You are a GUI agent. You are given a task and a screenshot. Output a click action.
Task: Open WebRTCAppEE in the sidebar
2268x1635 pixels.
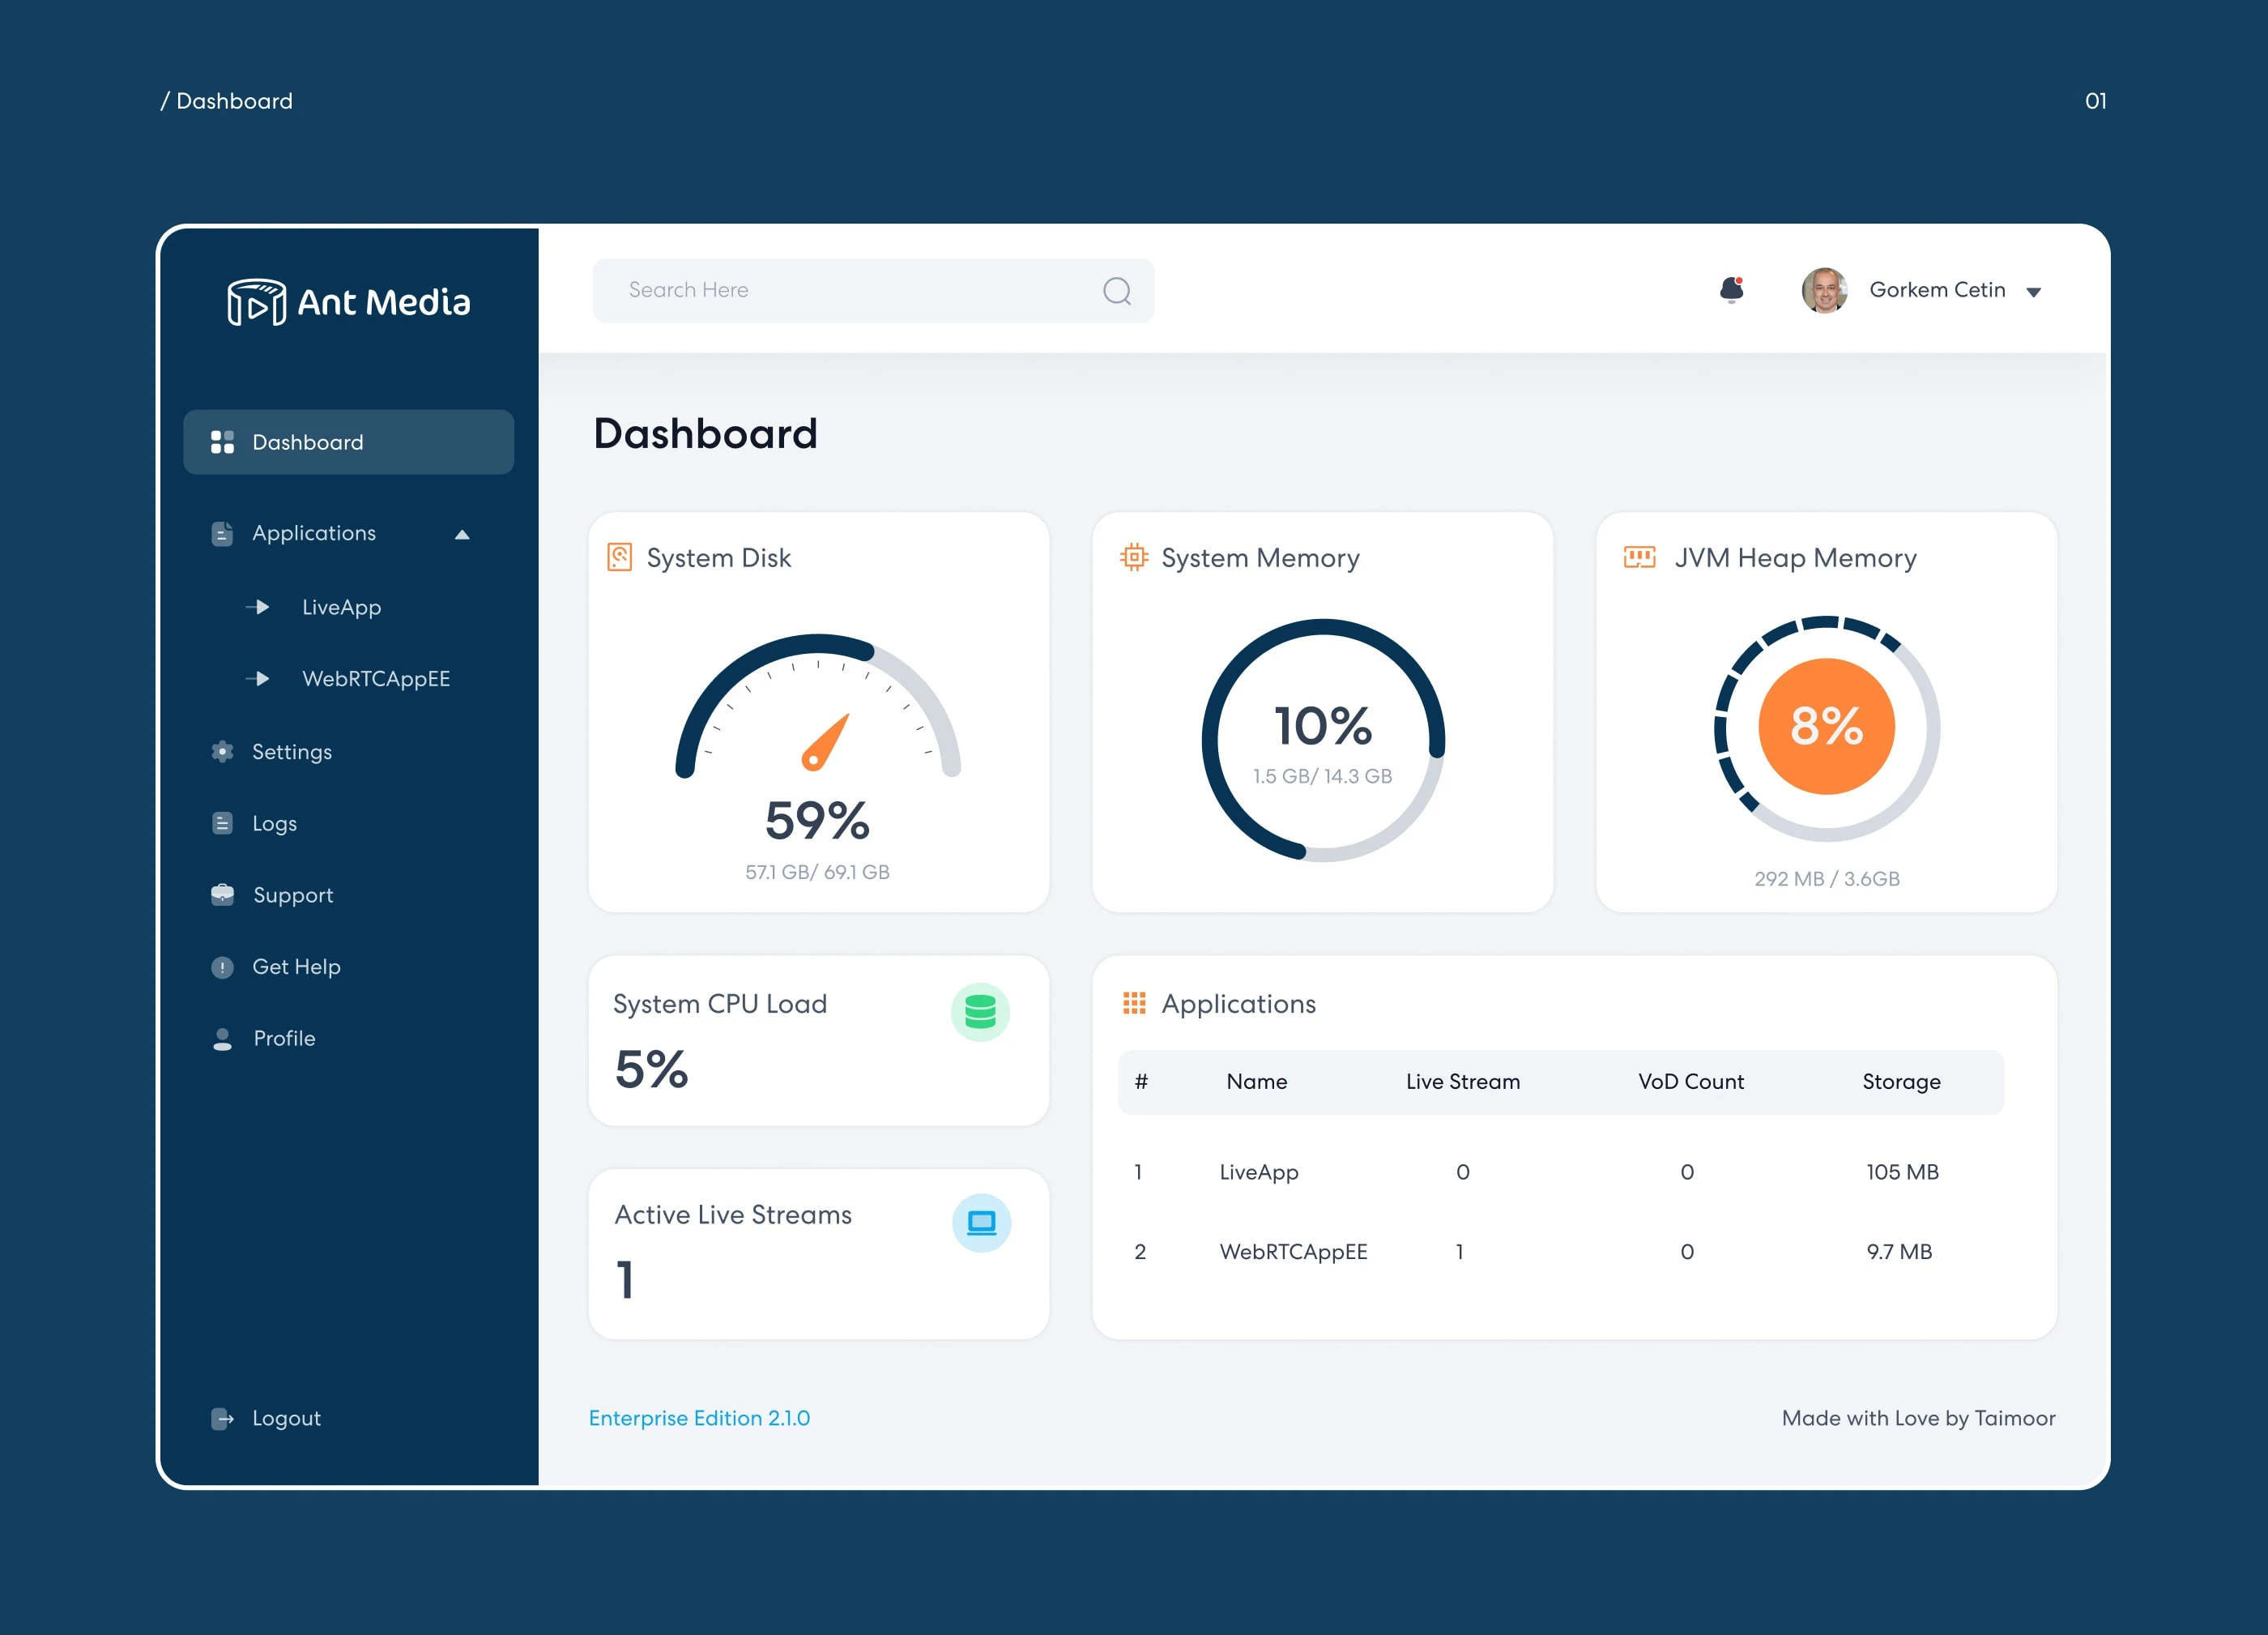375,679
